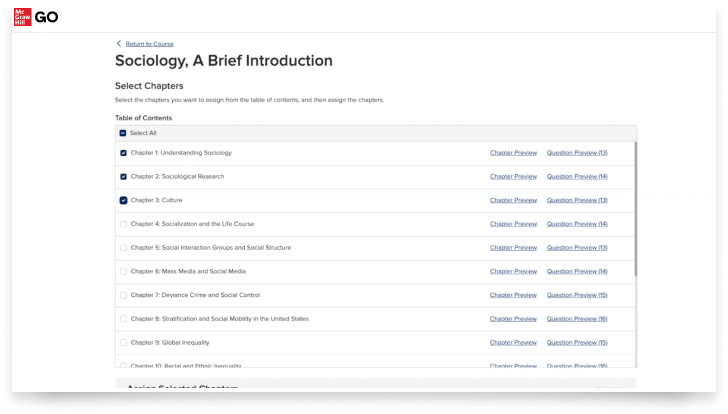Open Chapter Preview for Chapter 6
The image size is (728, 414).
(514, 271)
